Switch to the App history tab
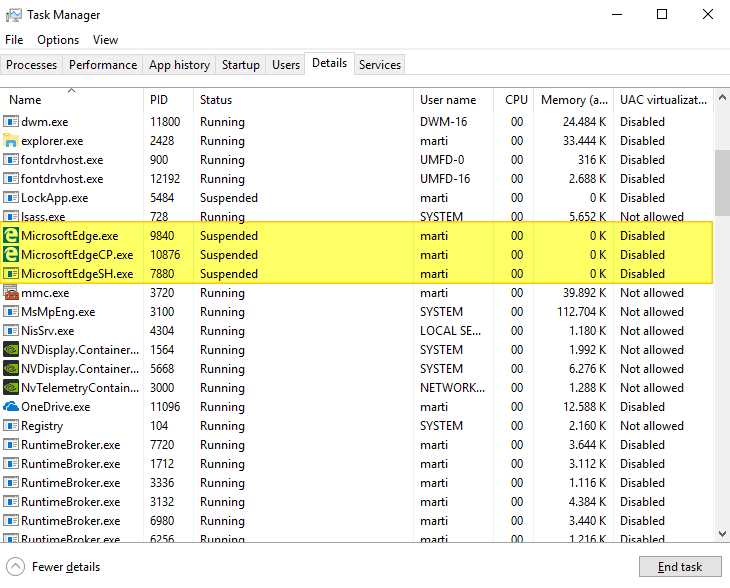The height and width of the screenshot is (588, 730). click(179, 65)
